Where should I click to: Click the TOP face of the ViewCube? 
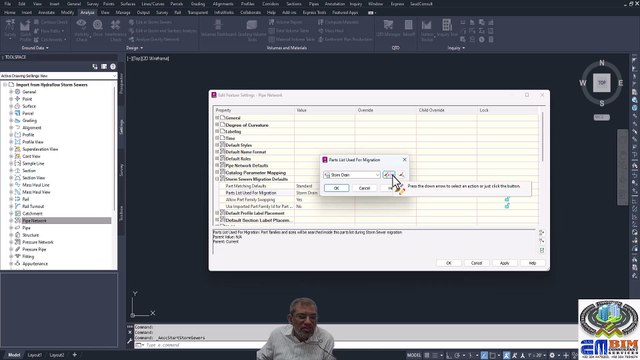(x=602, y=83)
